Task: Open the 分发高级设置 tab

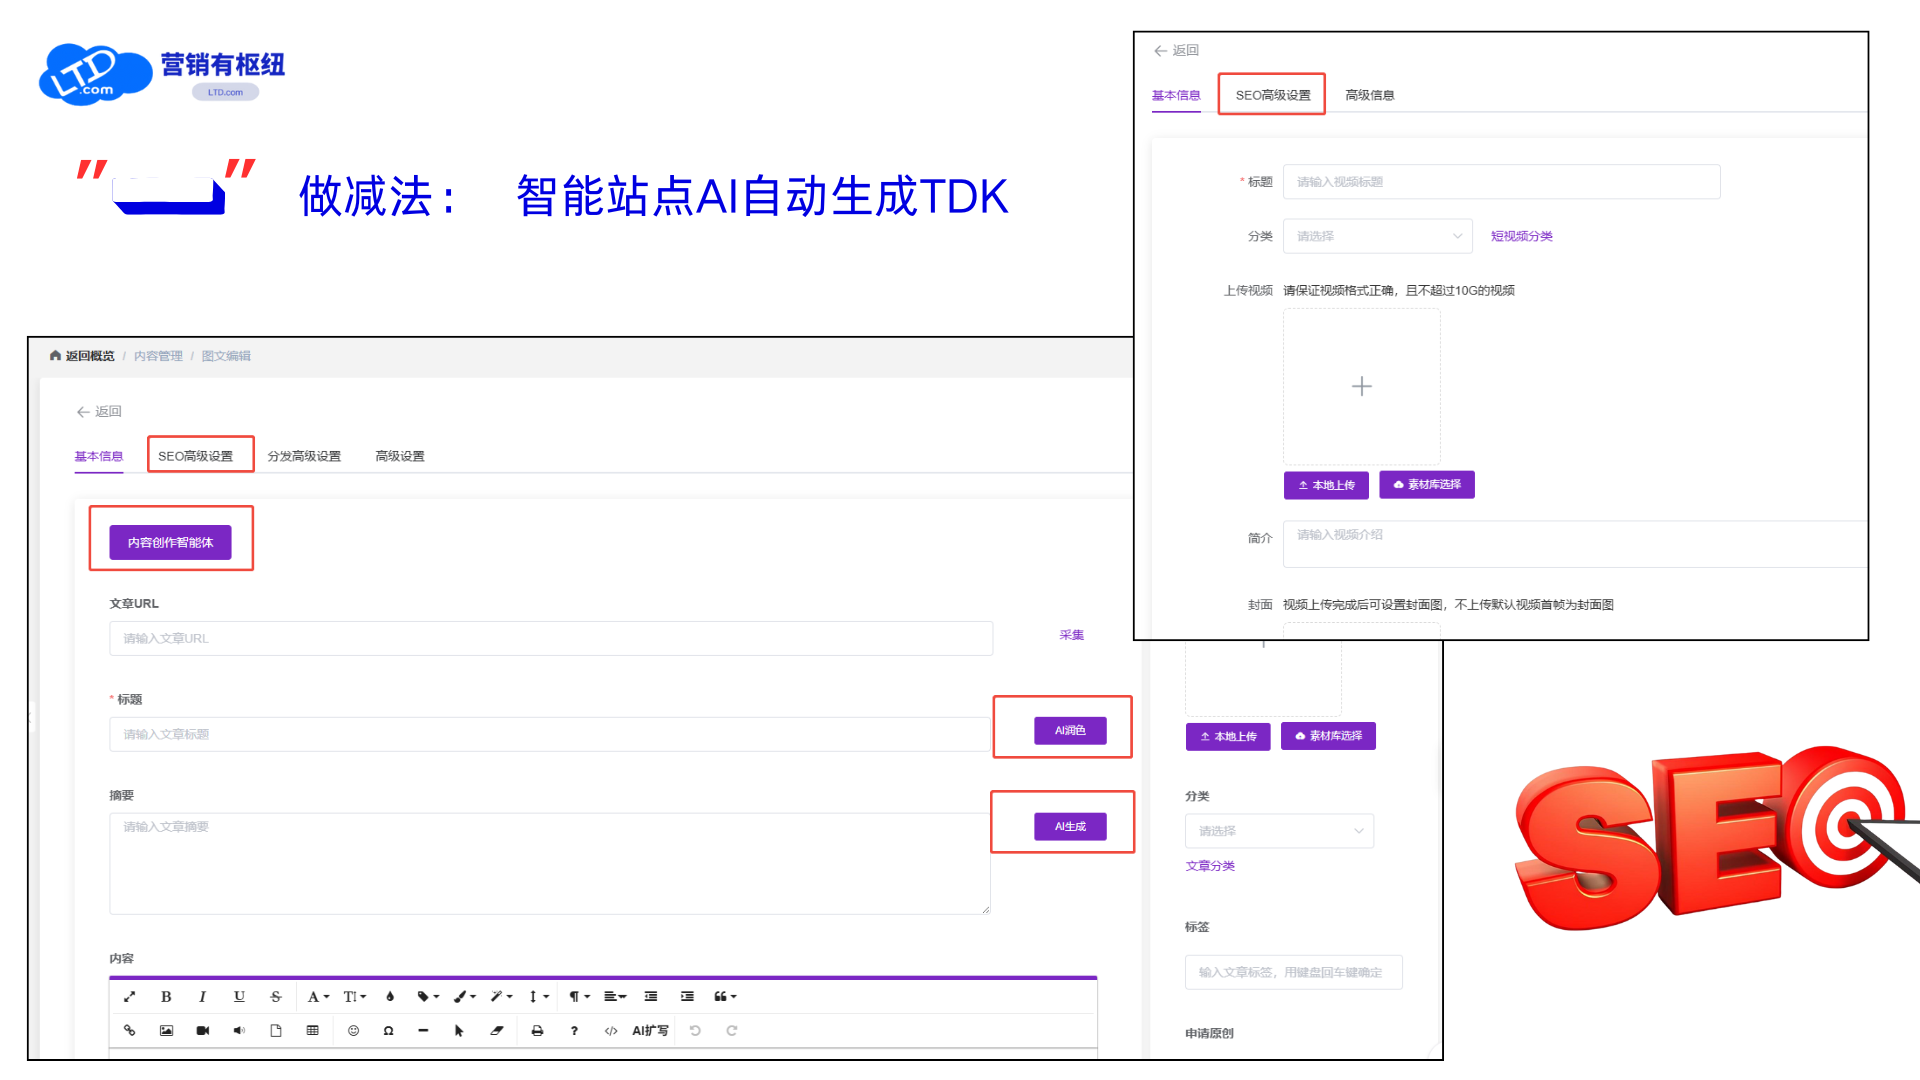Action: 304,456
